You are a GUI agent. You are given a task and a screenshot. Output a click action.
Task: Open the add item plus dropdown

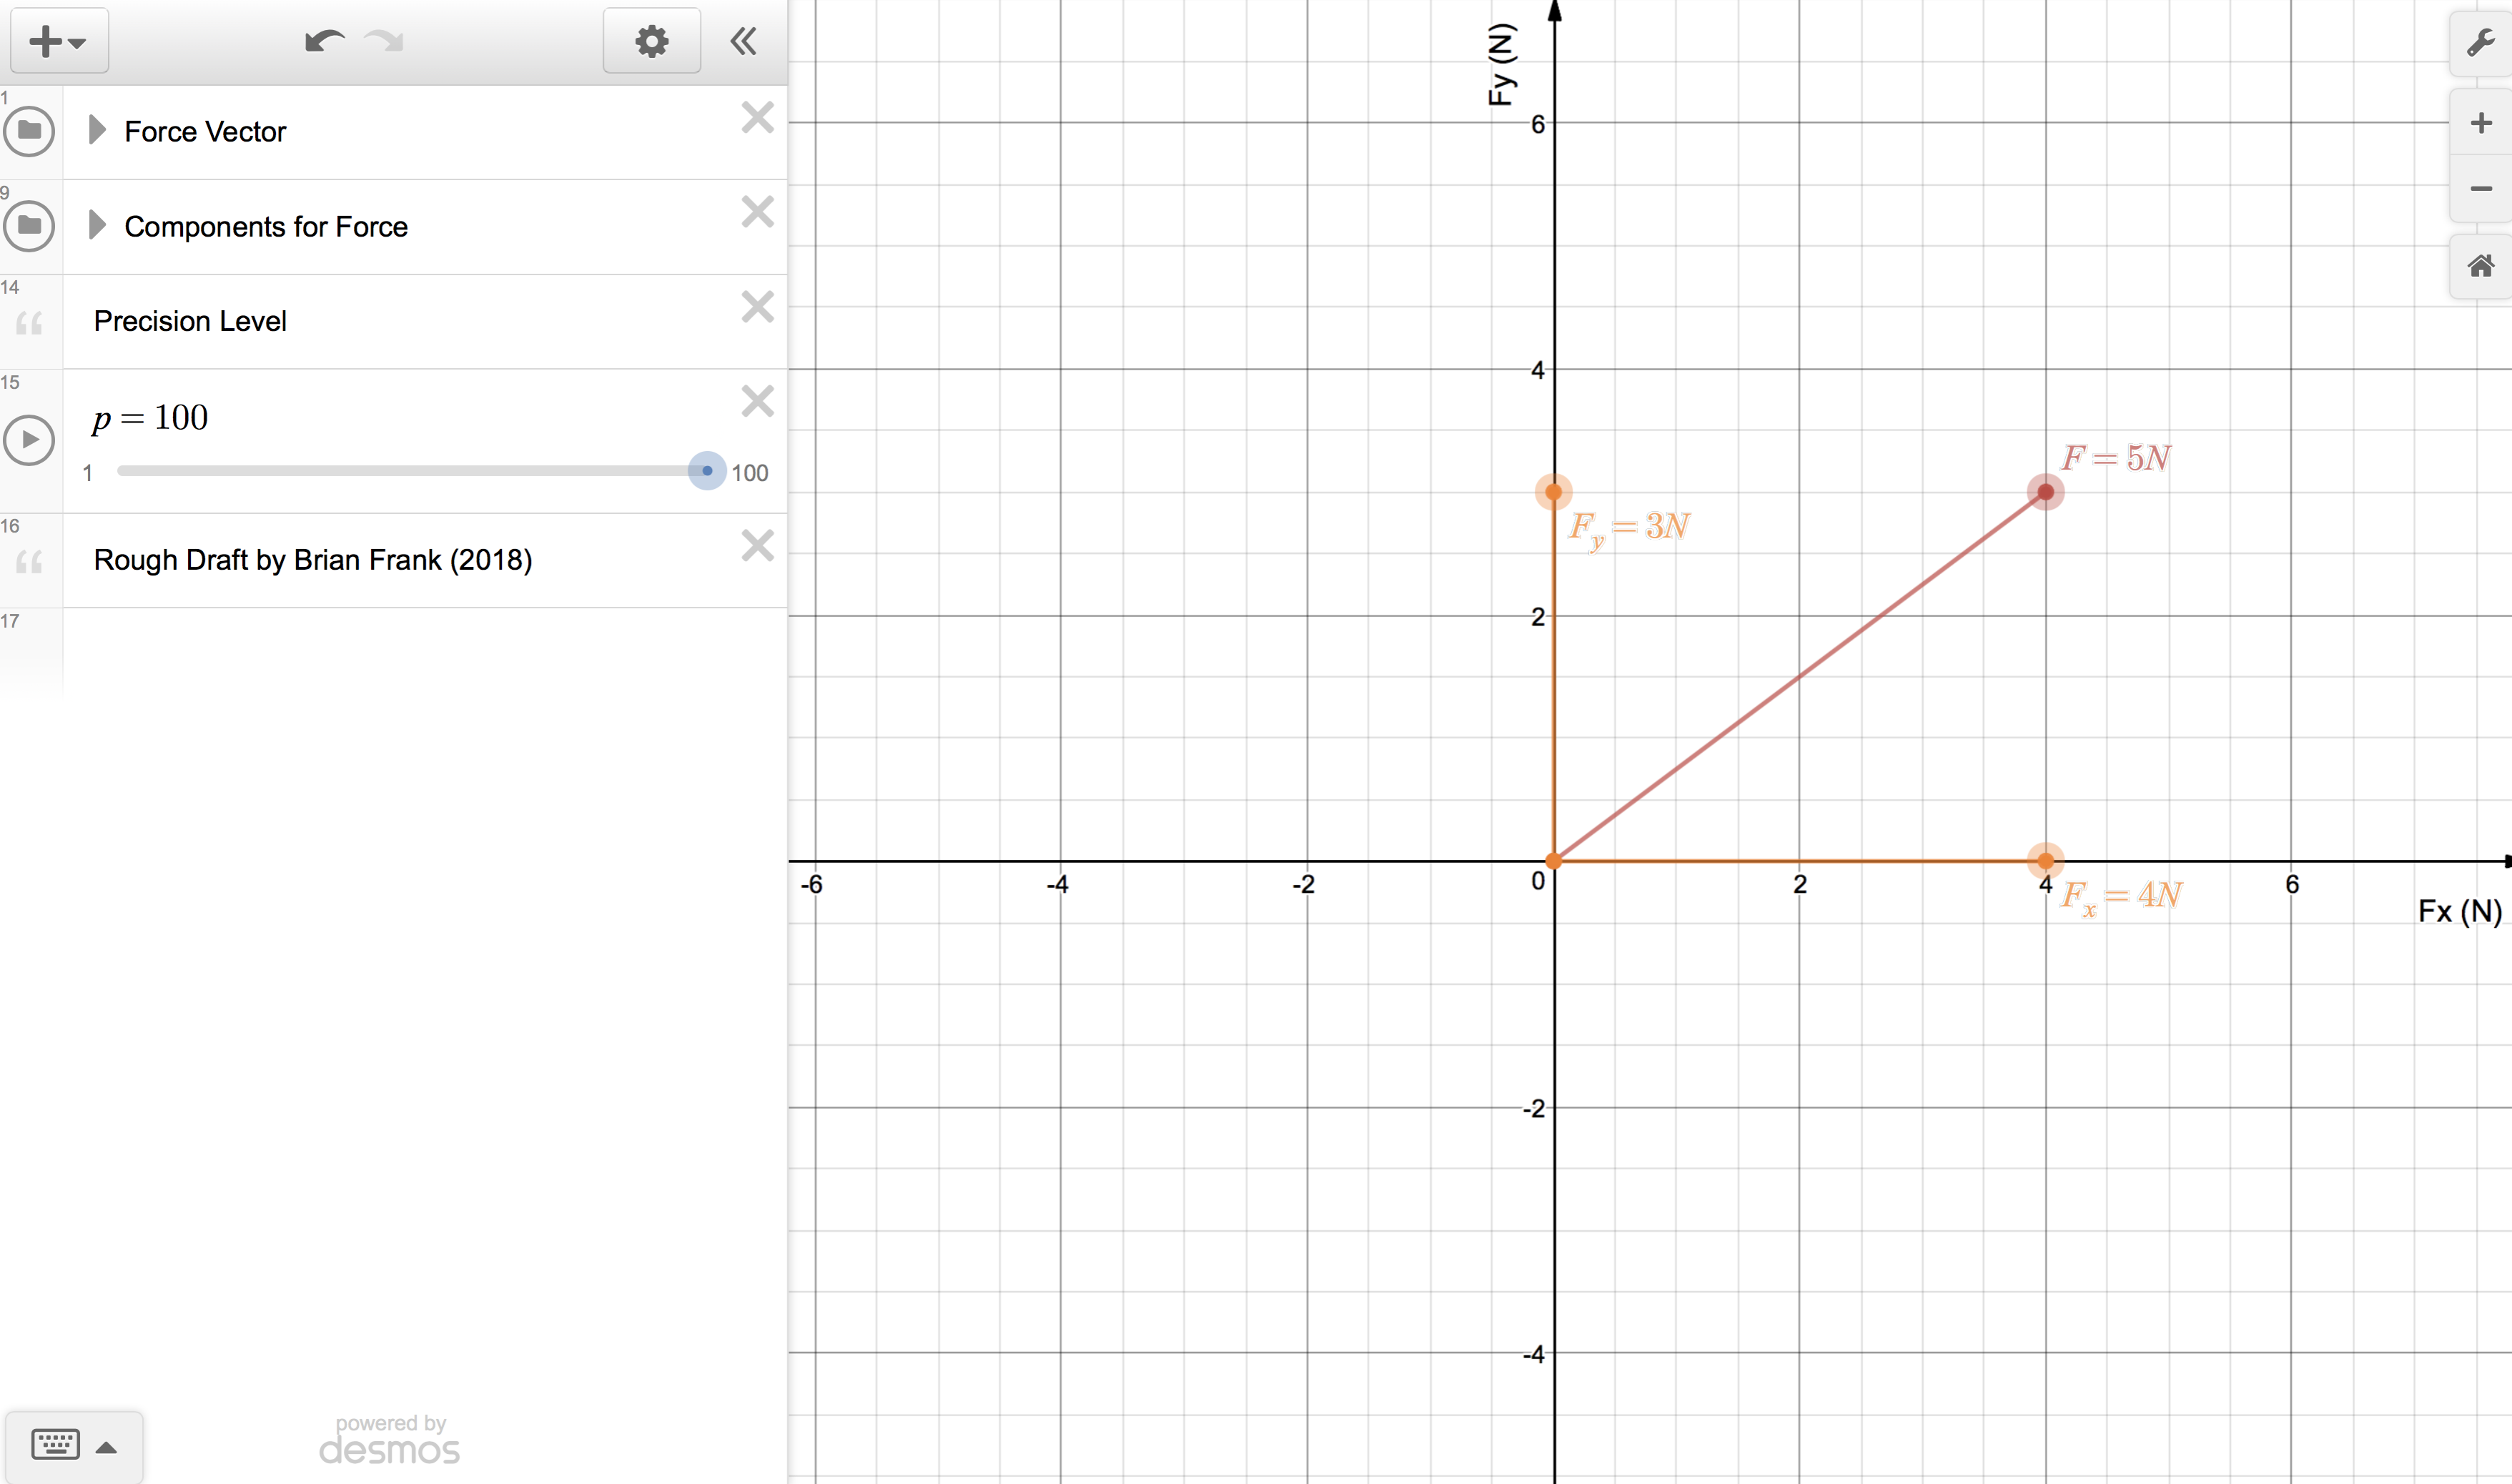pos(58,41)
